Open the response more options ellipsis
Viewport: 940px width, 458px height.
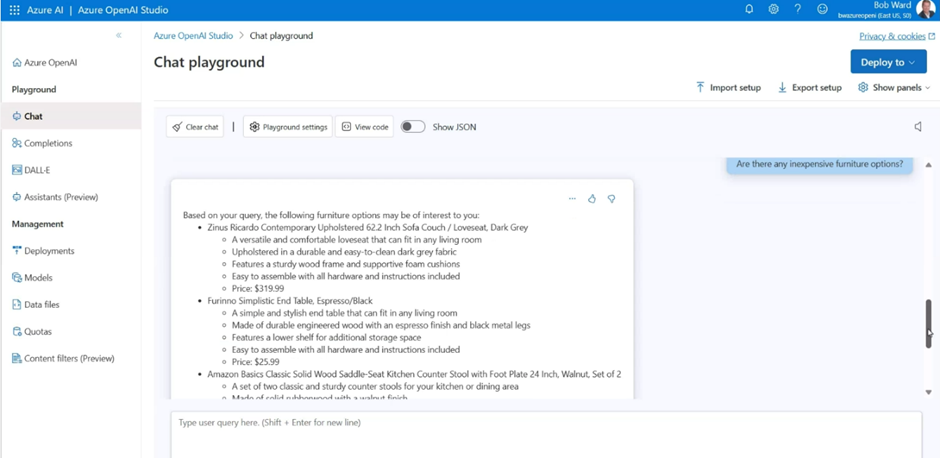(x=573, y=198)
